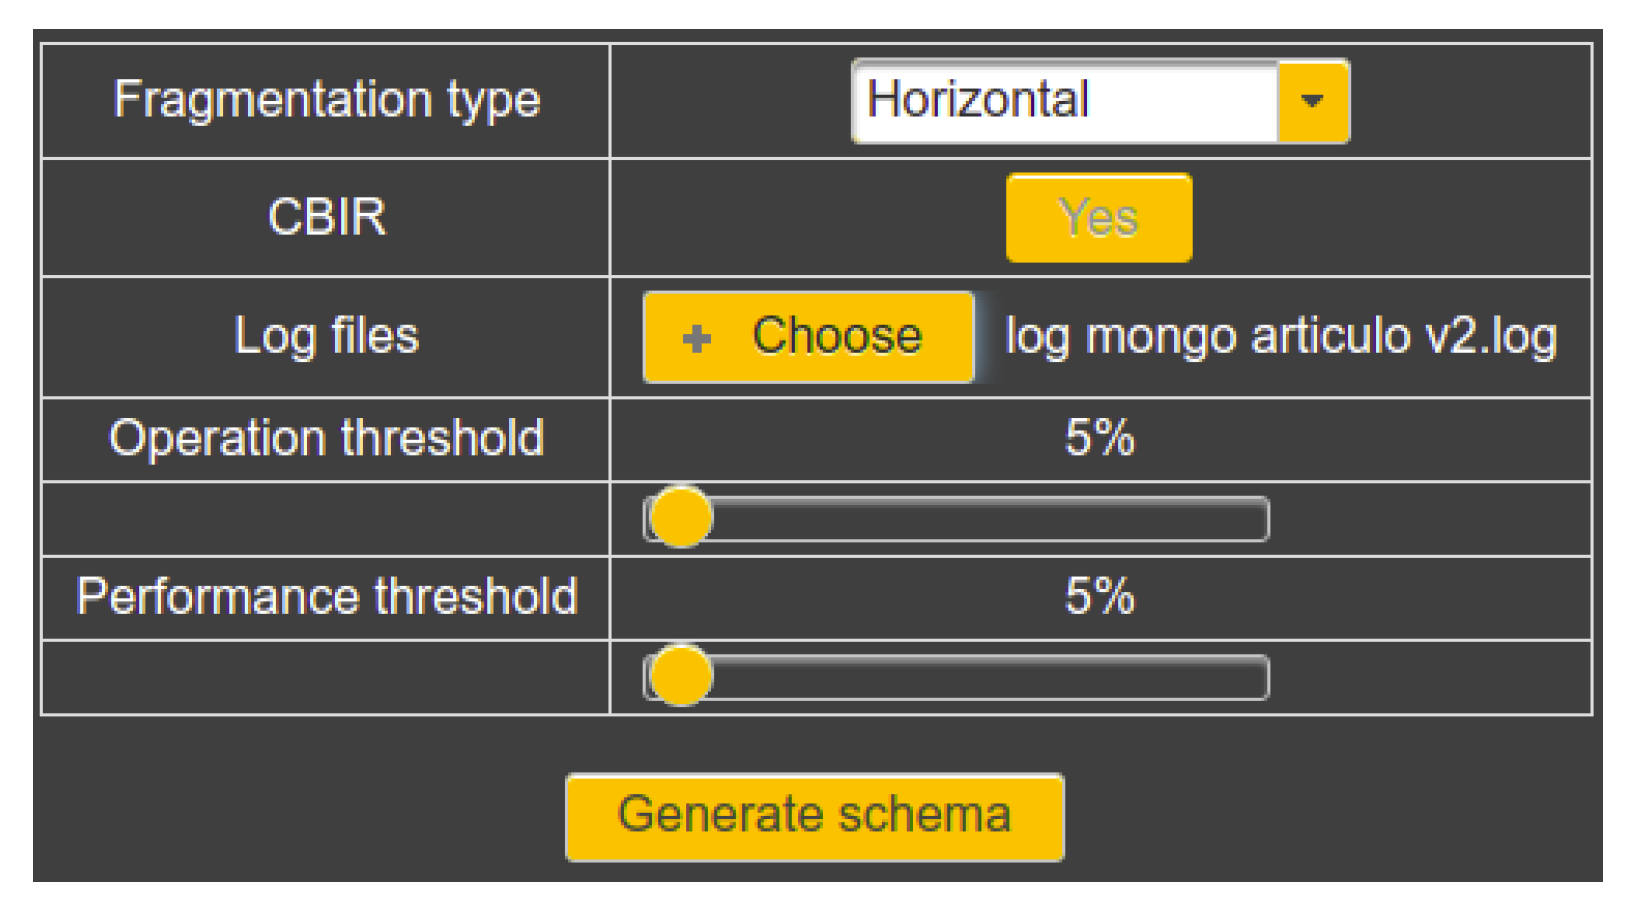Click the plus icon on Choose
The width and height of the screenshot is (1635, 906).
[x=697, y=339]
